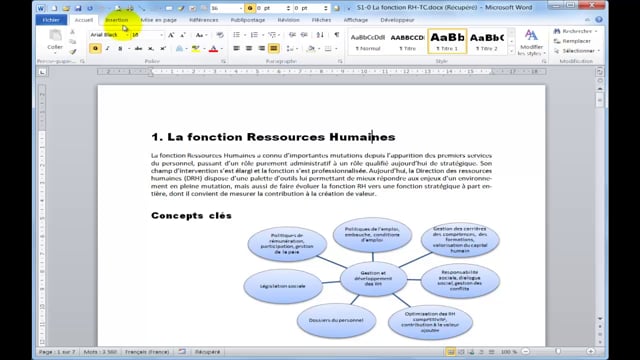Screen dimensions: 640x360
Task: Click the grow font size icon
Action: point(171,35)
